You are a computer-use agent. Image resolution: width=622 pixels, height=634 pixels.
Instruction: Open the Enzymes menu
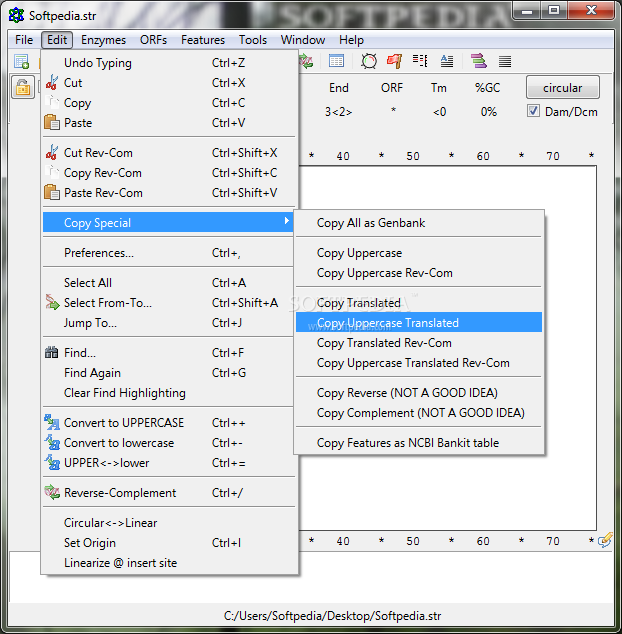(x=104, y=40)
